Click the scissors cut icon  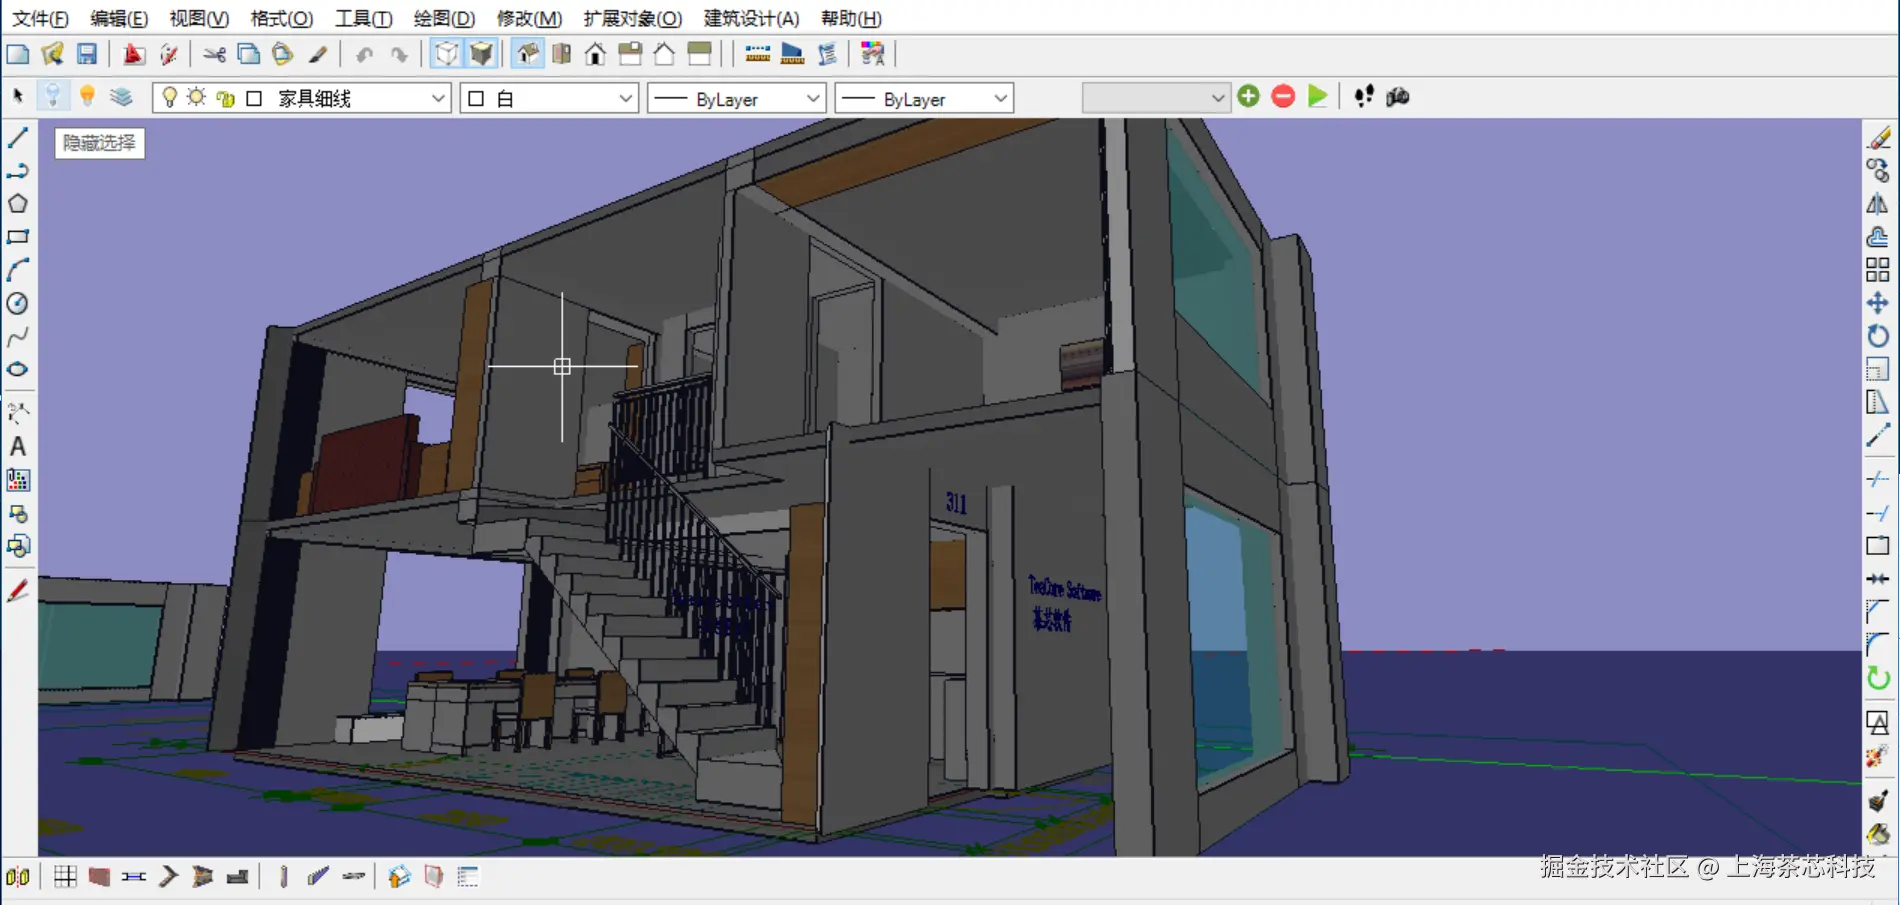click(214, 54)
